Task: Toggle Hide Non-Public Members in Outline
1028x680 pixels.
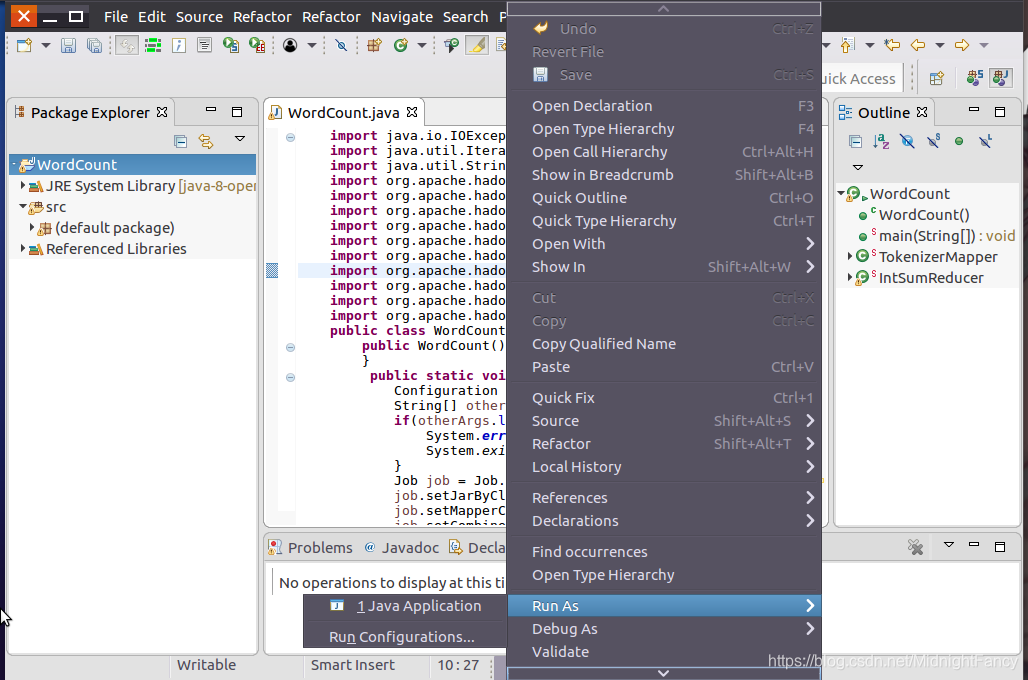Action: [x=959, y=141]
